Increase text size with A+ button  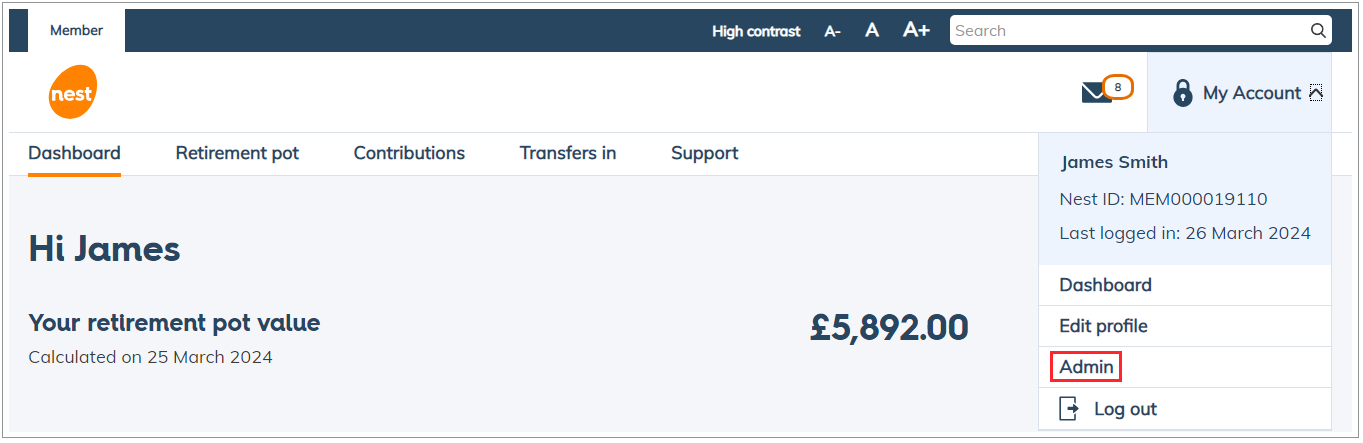pyautogui.click(x=916, y=30)
